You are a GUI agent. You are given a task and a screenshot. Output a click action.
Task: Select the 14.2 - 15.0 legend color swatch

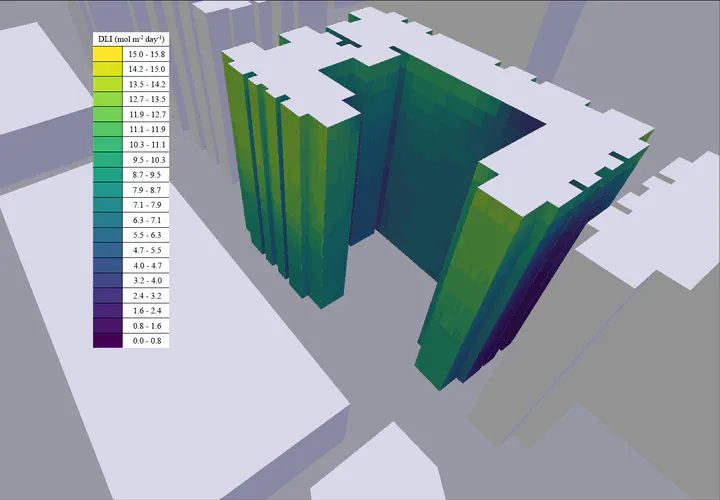click(107, 69)
